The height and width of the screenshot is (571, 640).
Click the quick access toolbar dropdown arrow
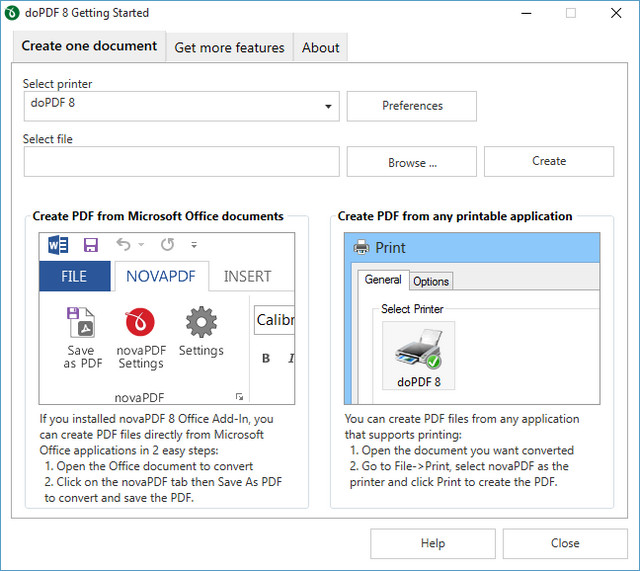(194, 245)
